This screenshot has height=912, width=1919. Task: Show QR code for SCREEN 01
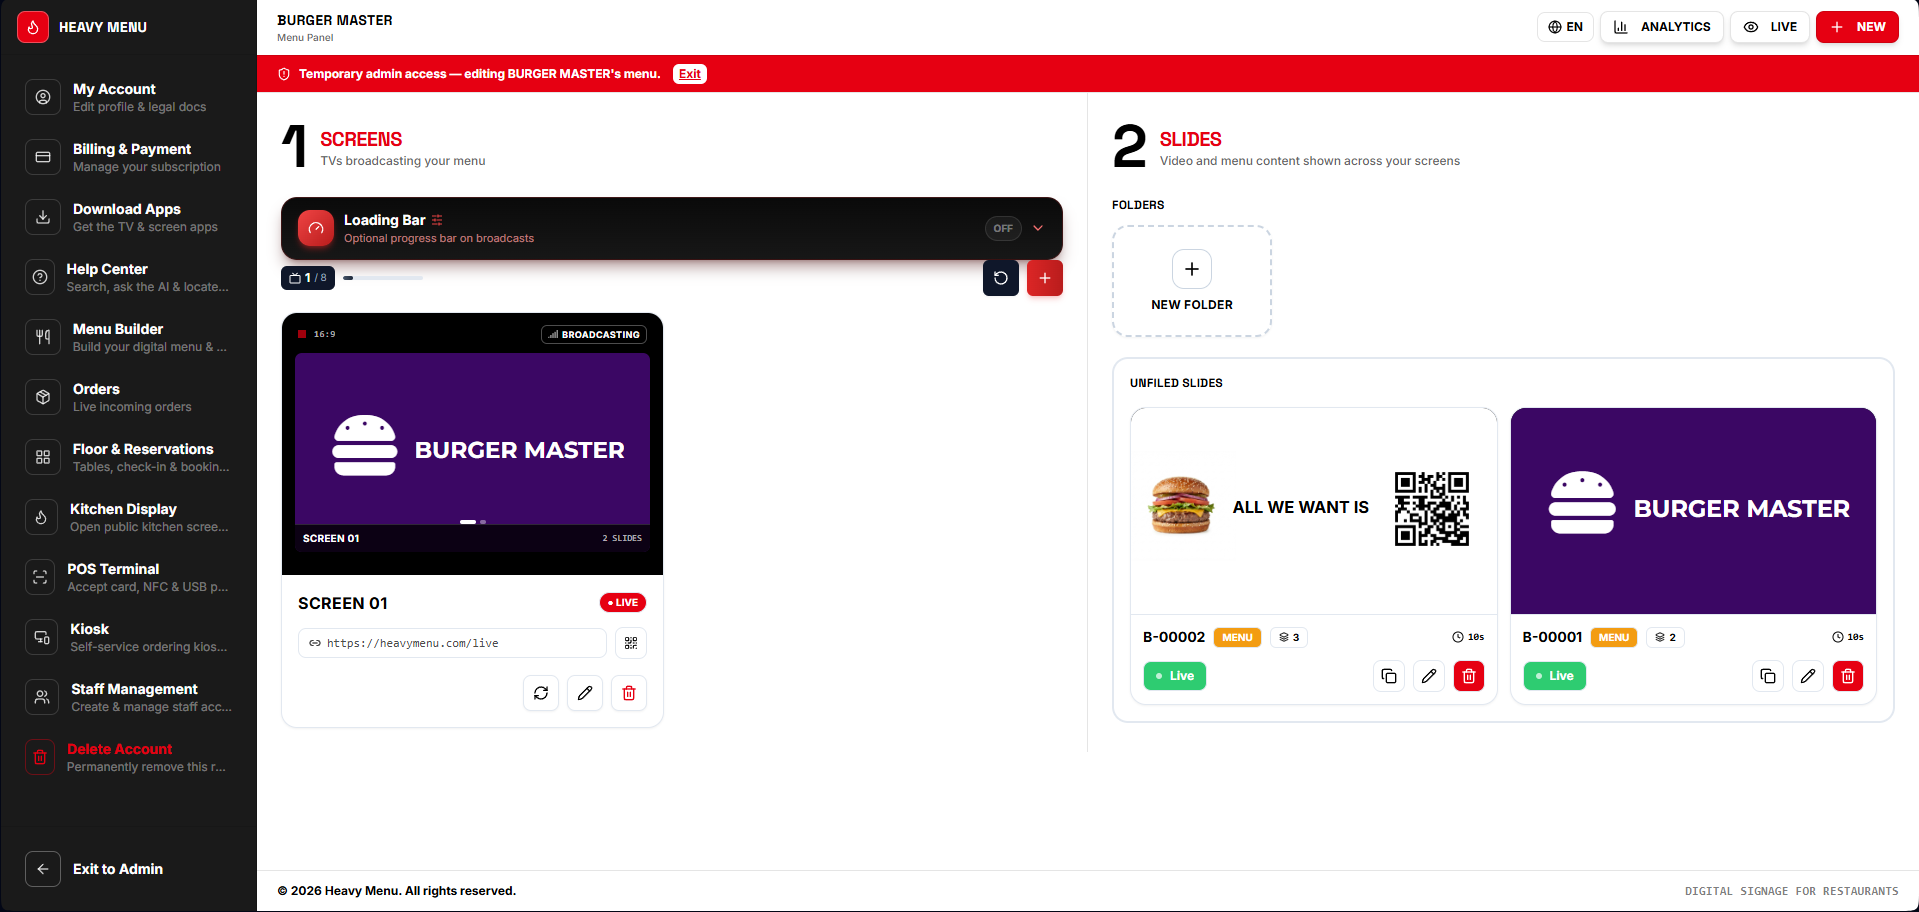pyautogui.click(x=631, y=643)
